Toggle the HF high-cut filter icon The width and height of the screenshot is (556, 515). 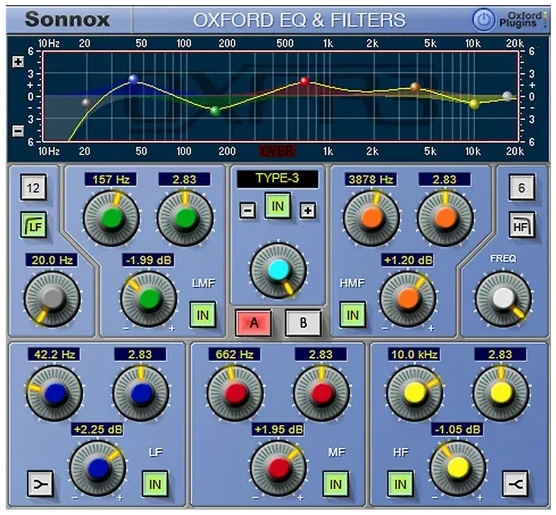(x=521, y=225)
